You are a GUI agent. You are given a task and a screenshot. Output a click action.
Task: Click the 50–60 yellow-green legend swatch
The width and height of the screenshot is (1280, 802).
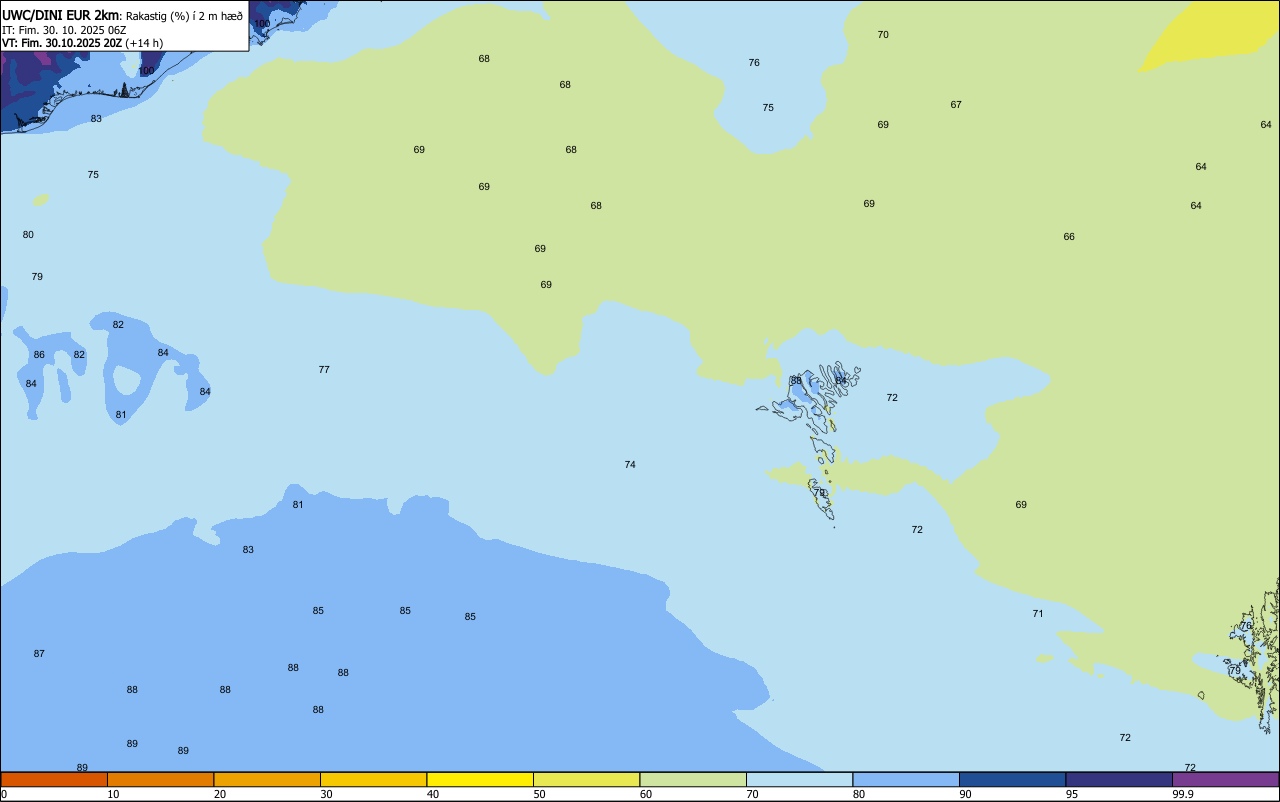(586, 779)
